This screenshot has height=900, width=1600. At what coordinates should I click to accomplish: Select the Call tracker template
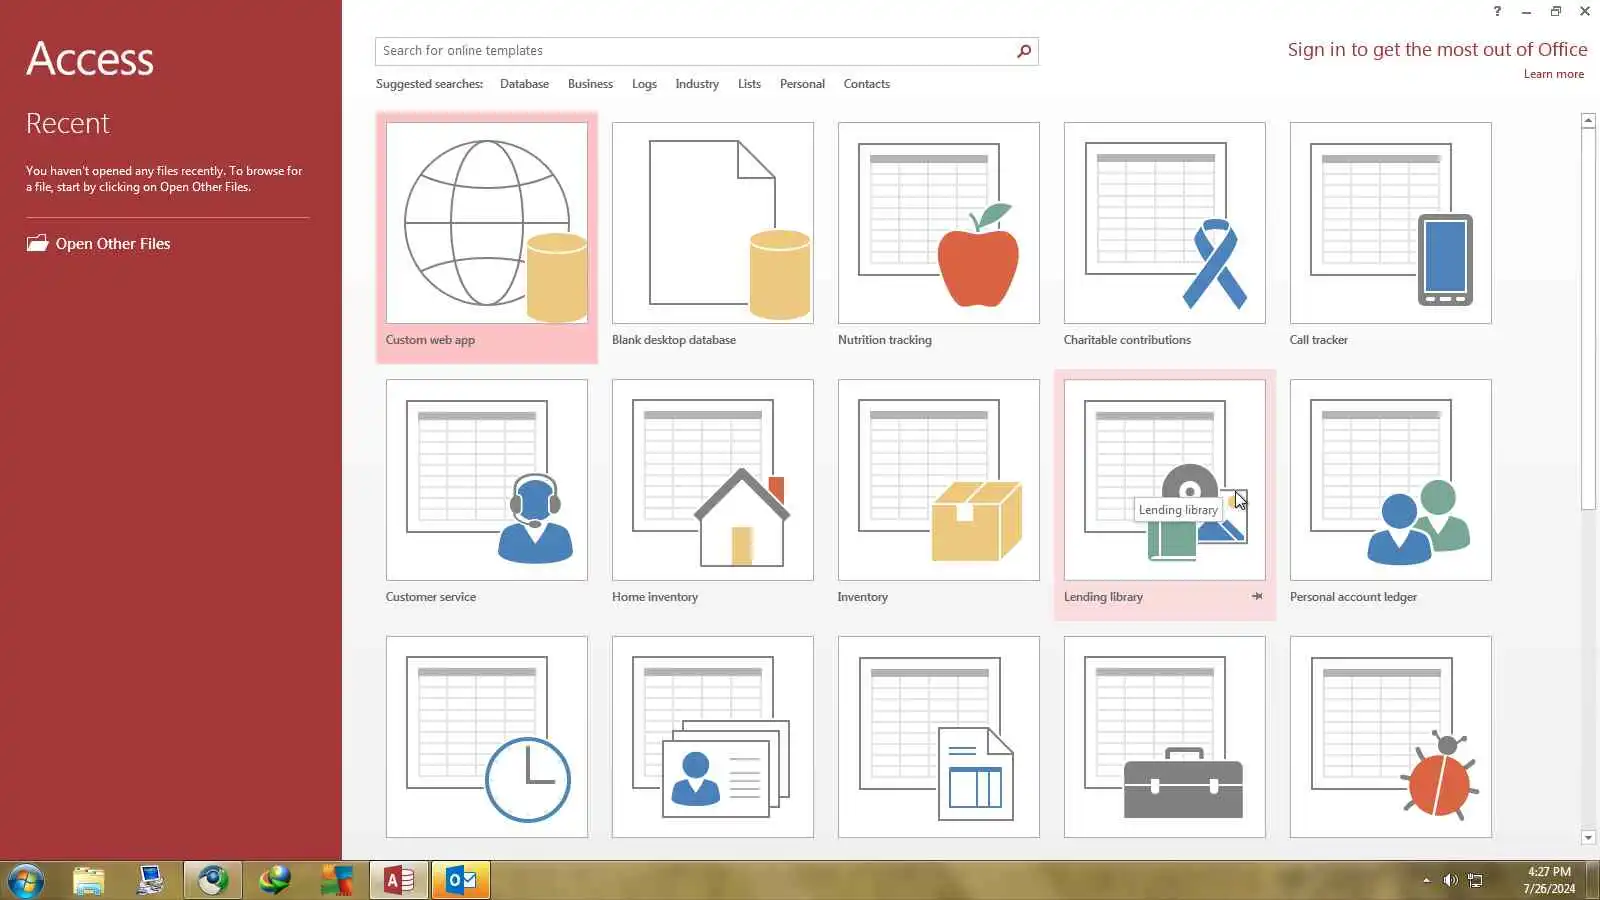[x=1391, y=237]
